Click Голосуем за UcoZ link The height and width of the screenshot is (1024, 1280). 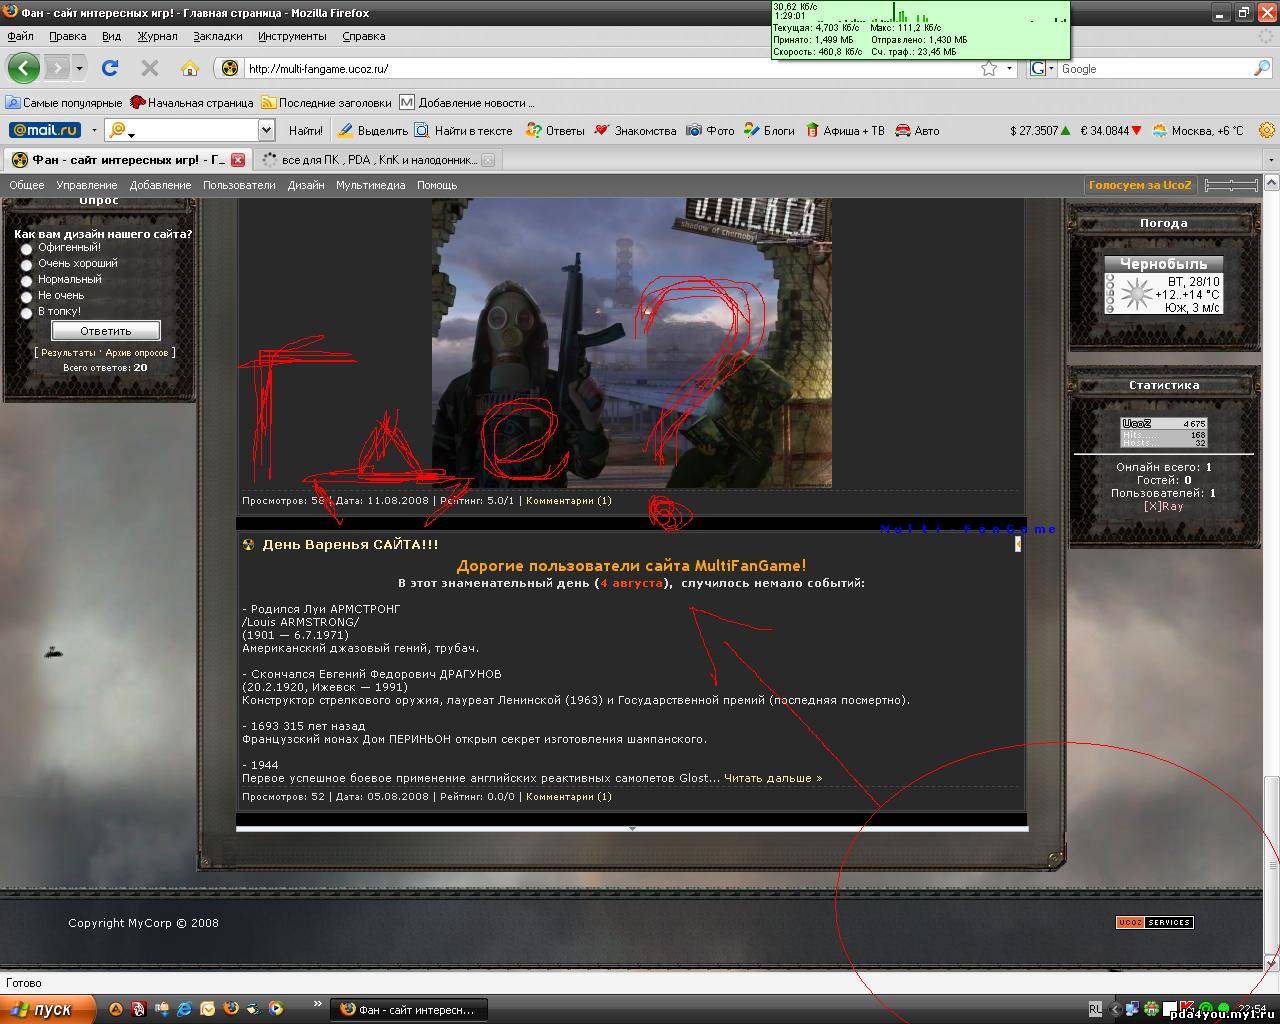point(1140,185)
